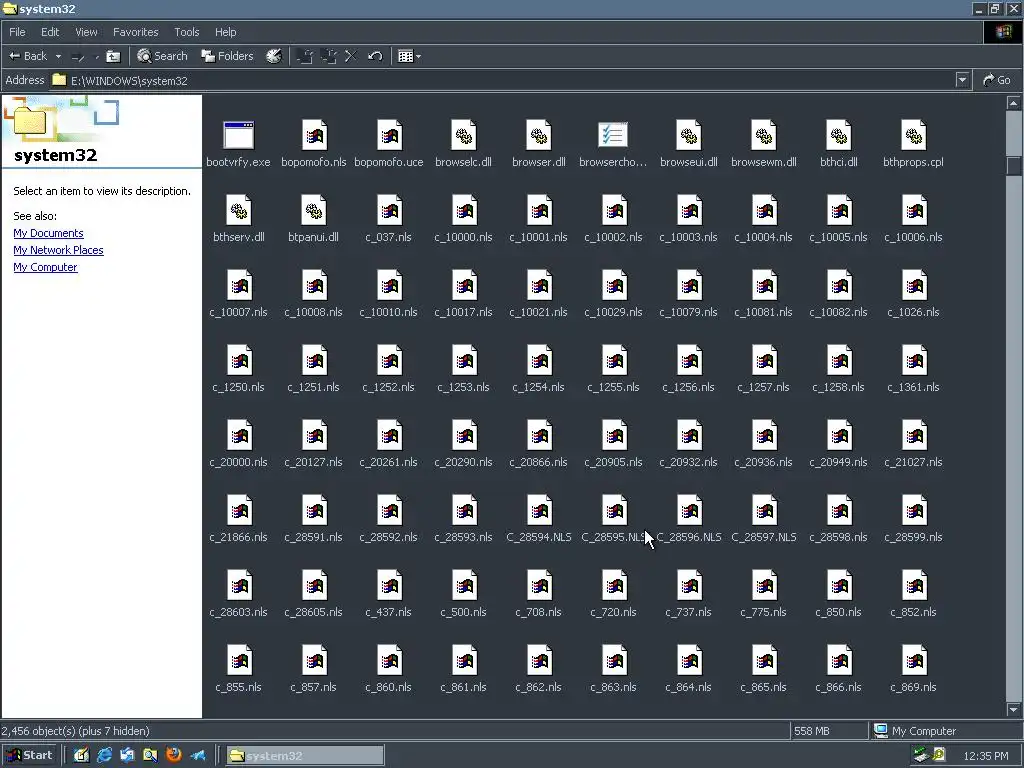The image size is (1024, 768).
Task: Click the Up one level folder icon
Action: pyautogui.click(x=113, y=56)
